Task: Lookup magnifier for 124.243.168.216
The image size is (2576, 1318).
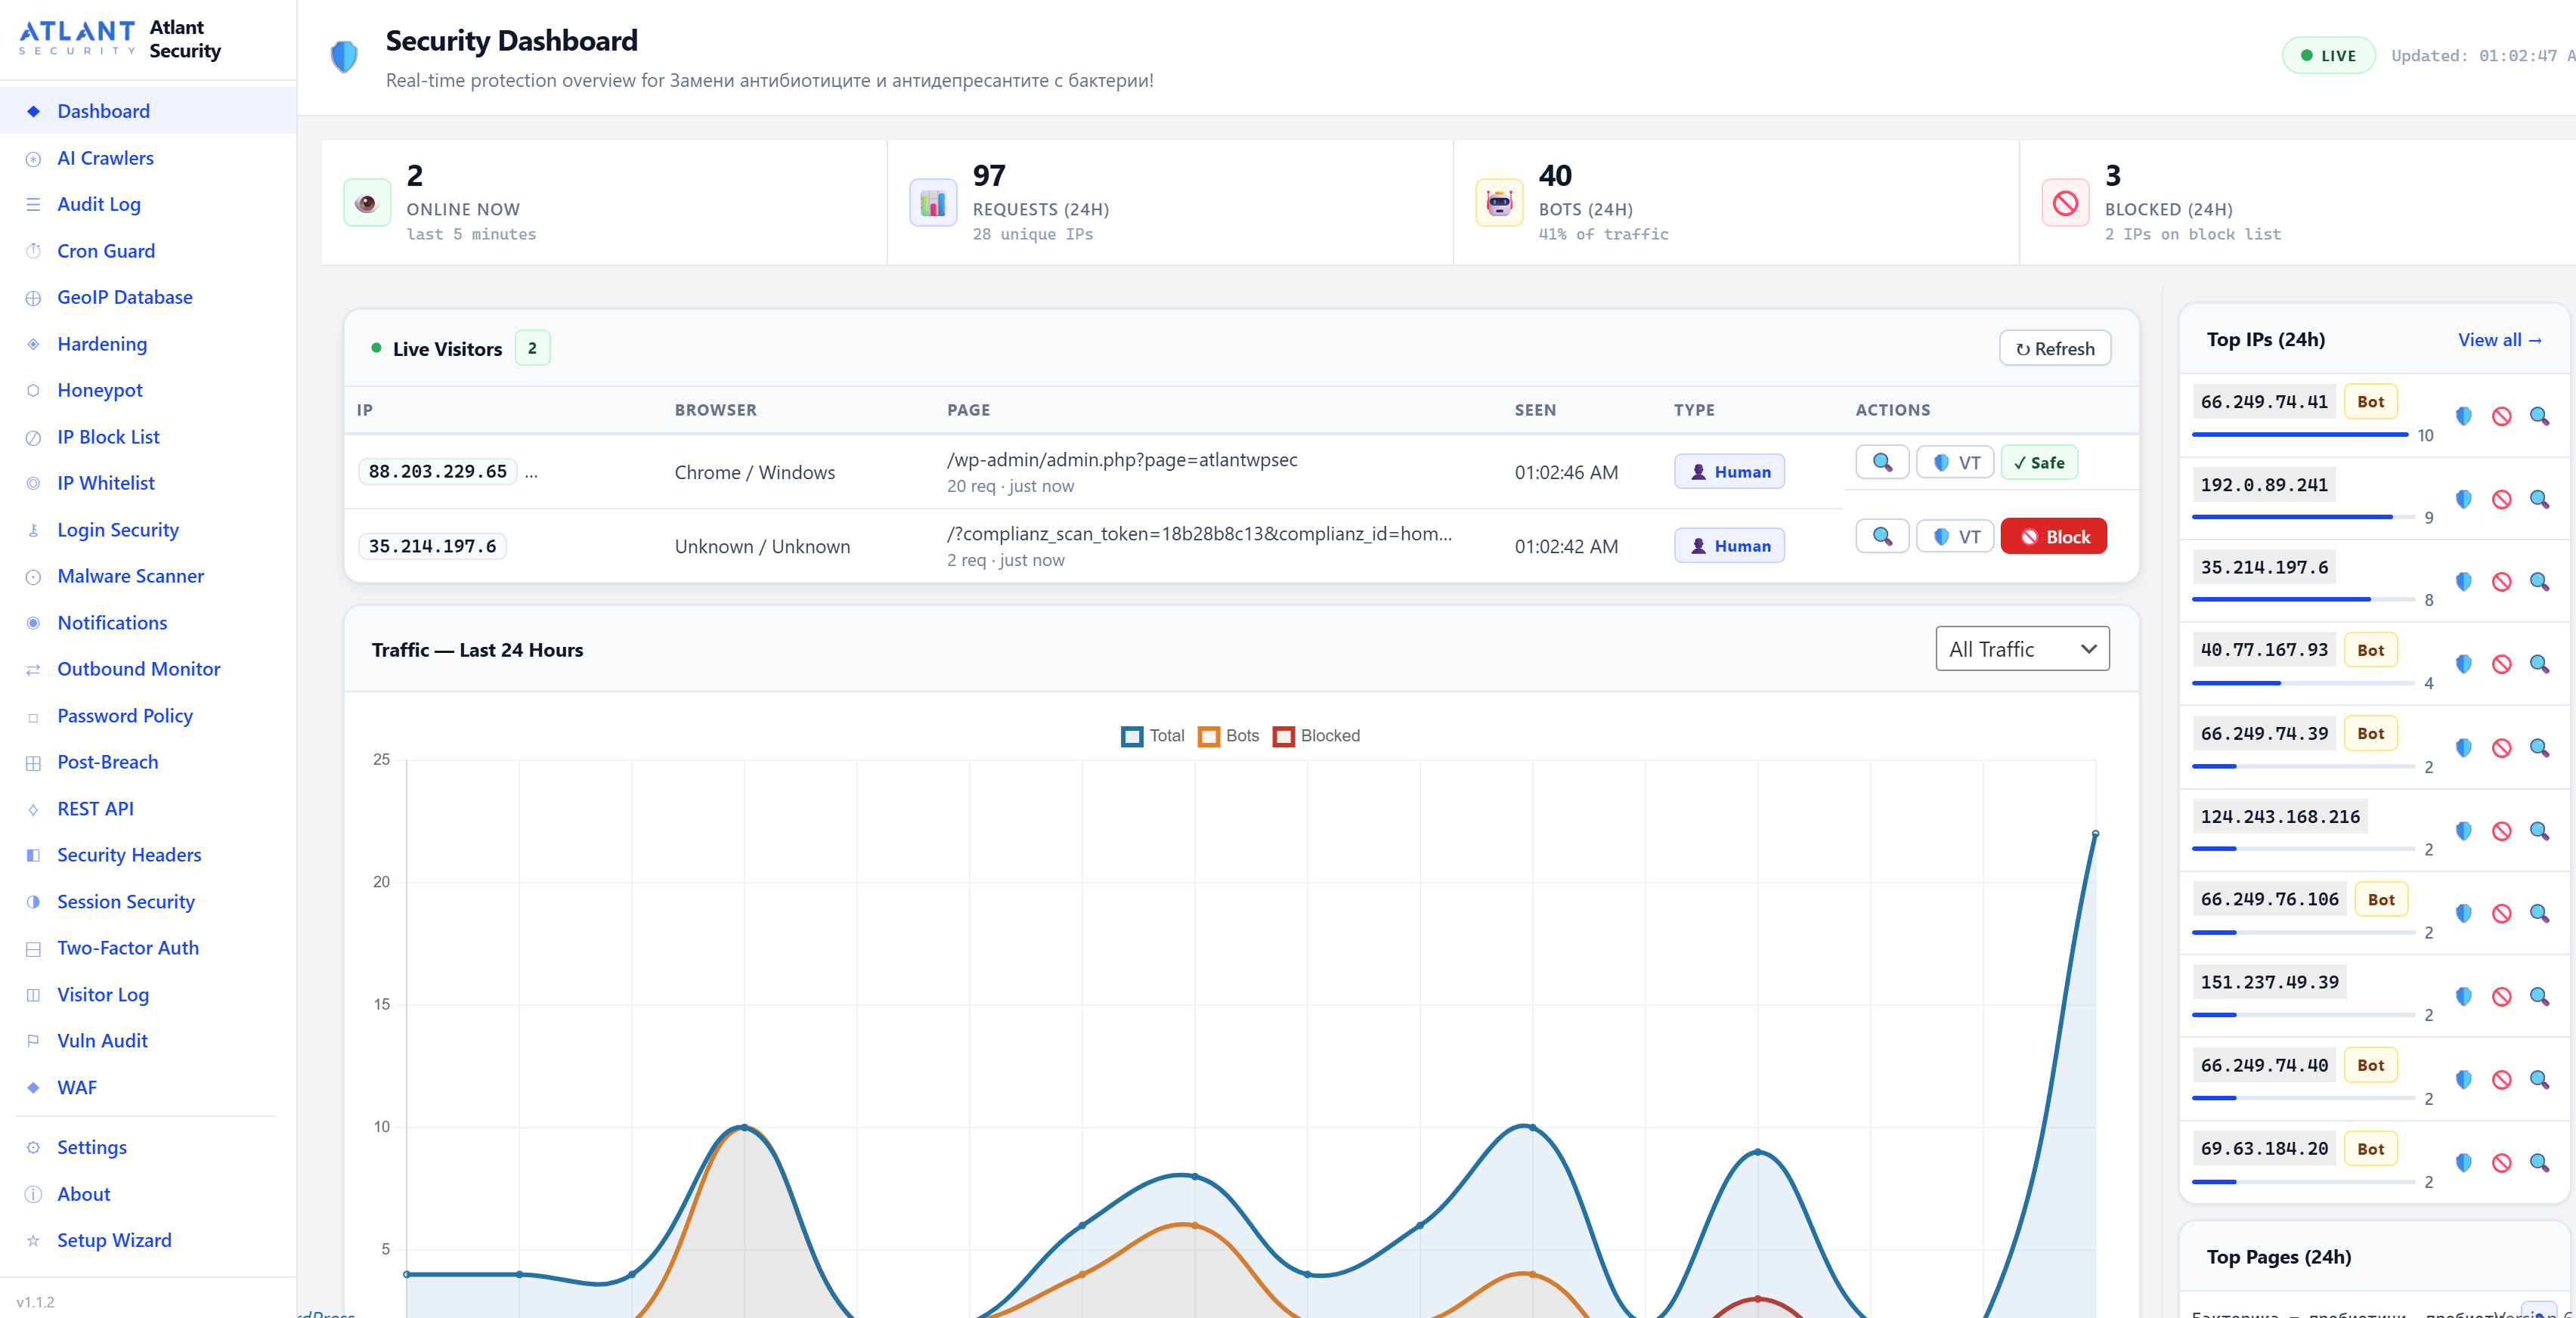Action: coord(2539,831)
